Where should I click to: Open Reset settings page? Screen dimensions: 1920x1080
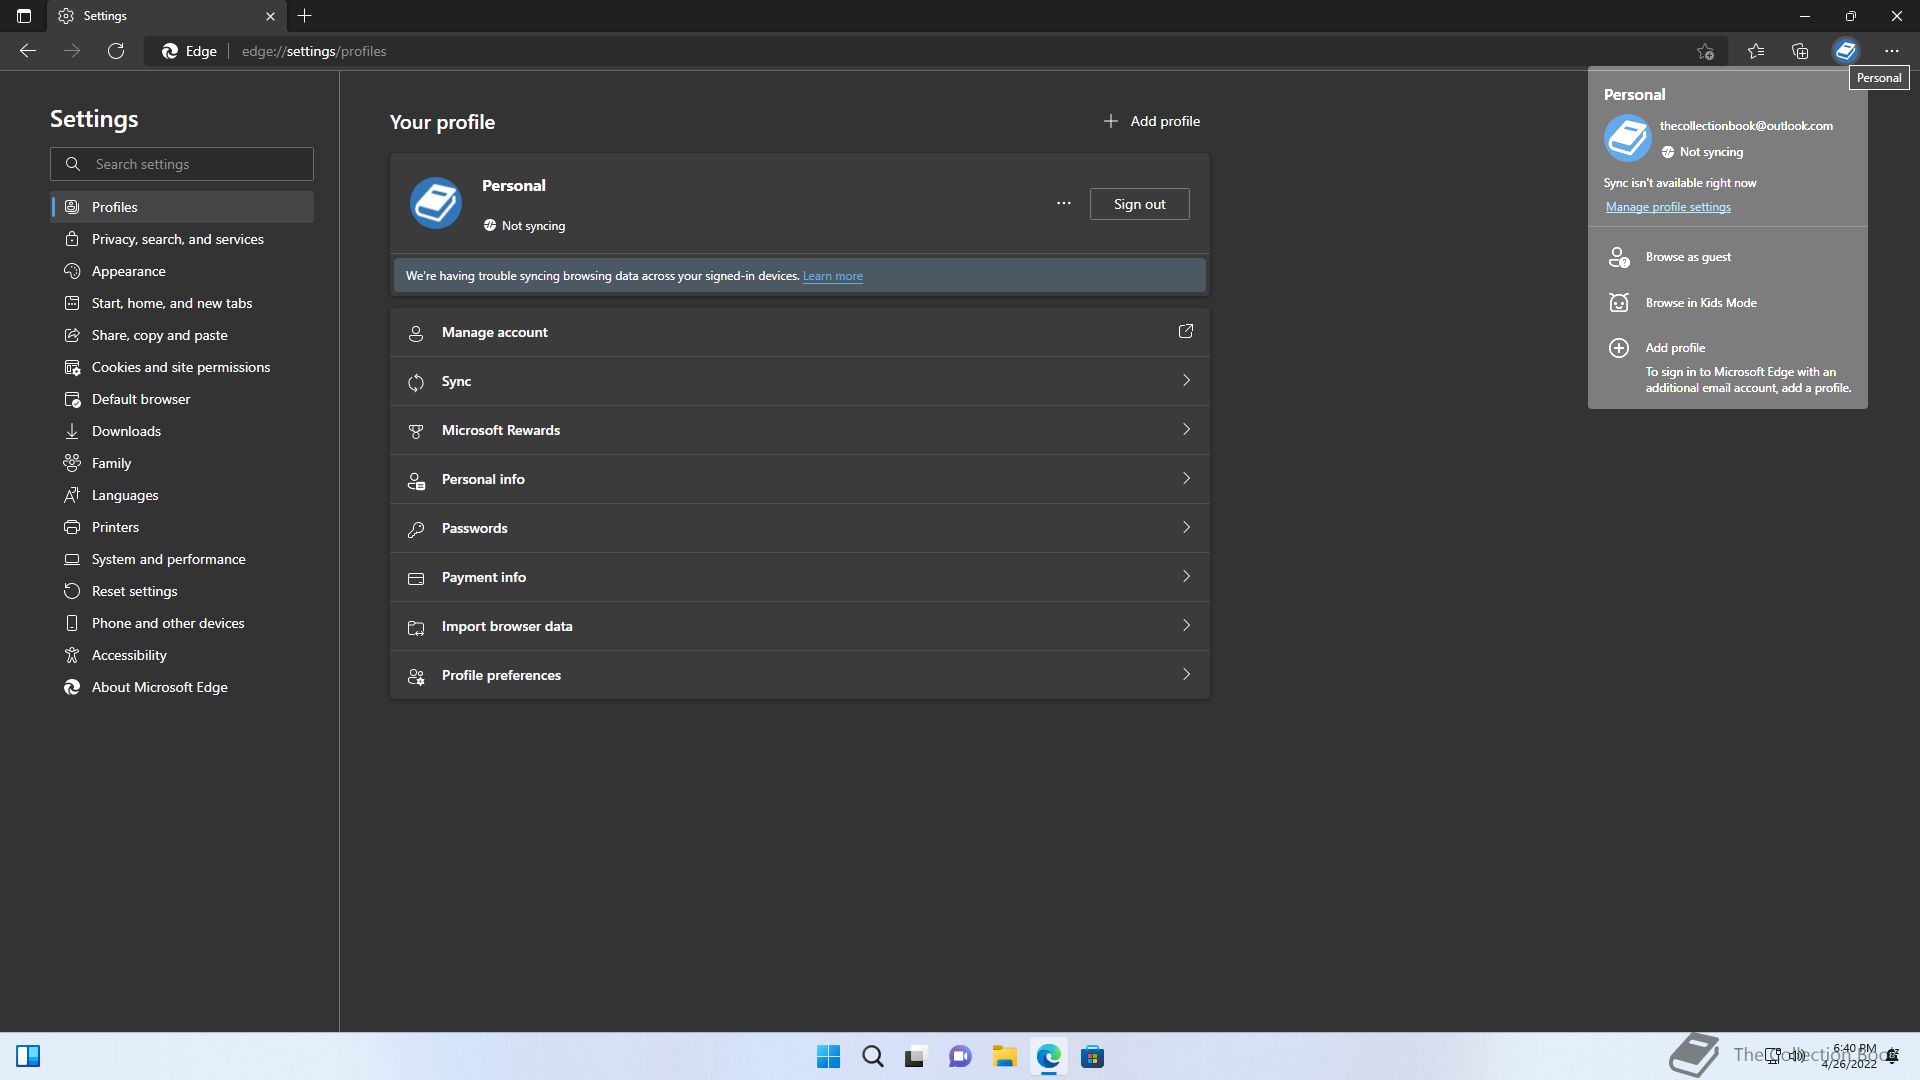[x=182, y=591]
